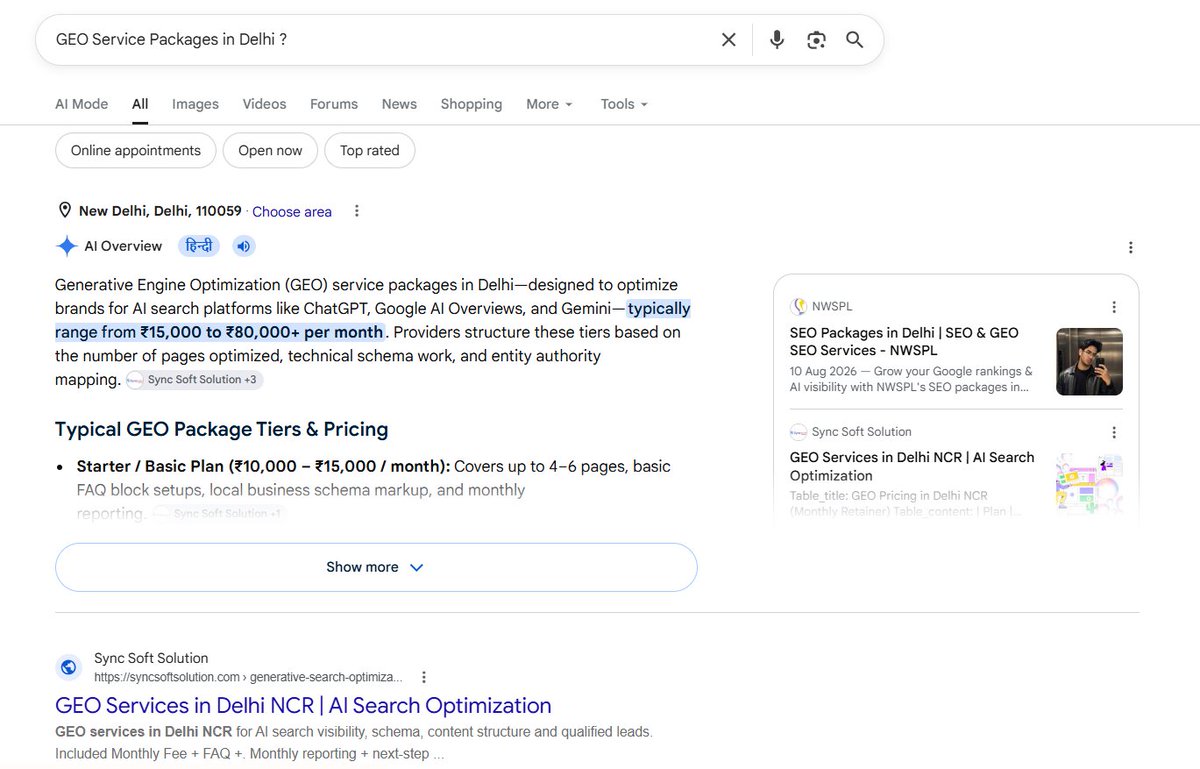Apply Top rated filter chip
Viewport: 1200px width, 769px height.
[x=370, y=151]
